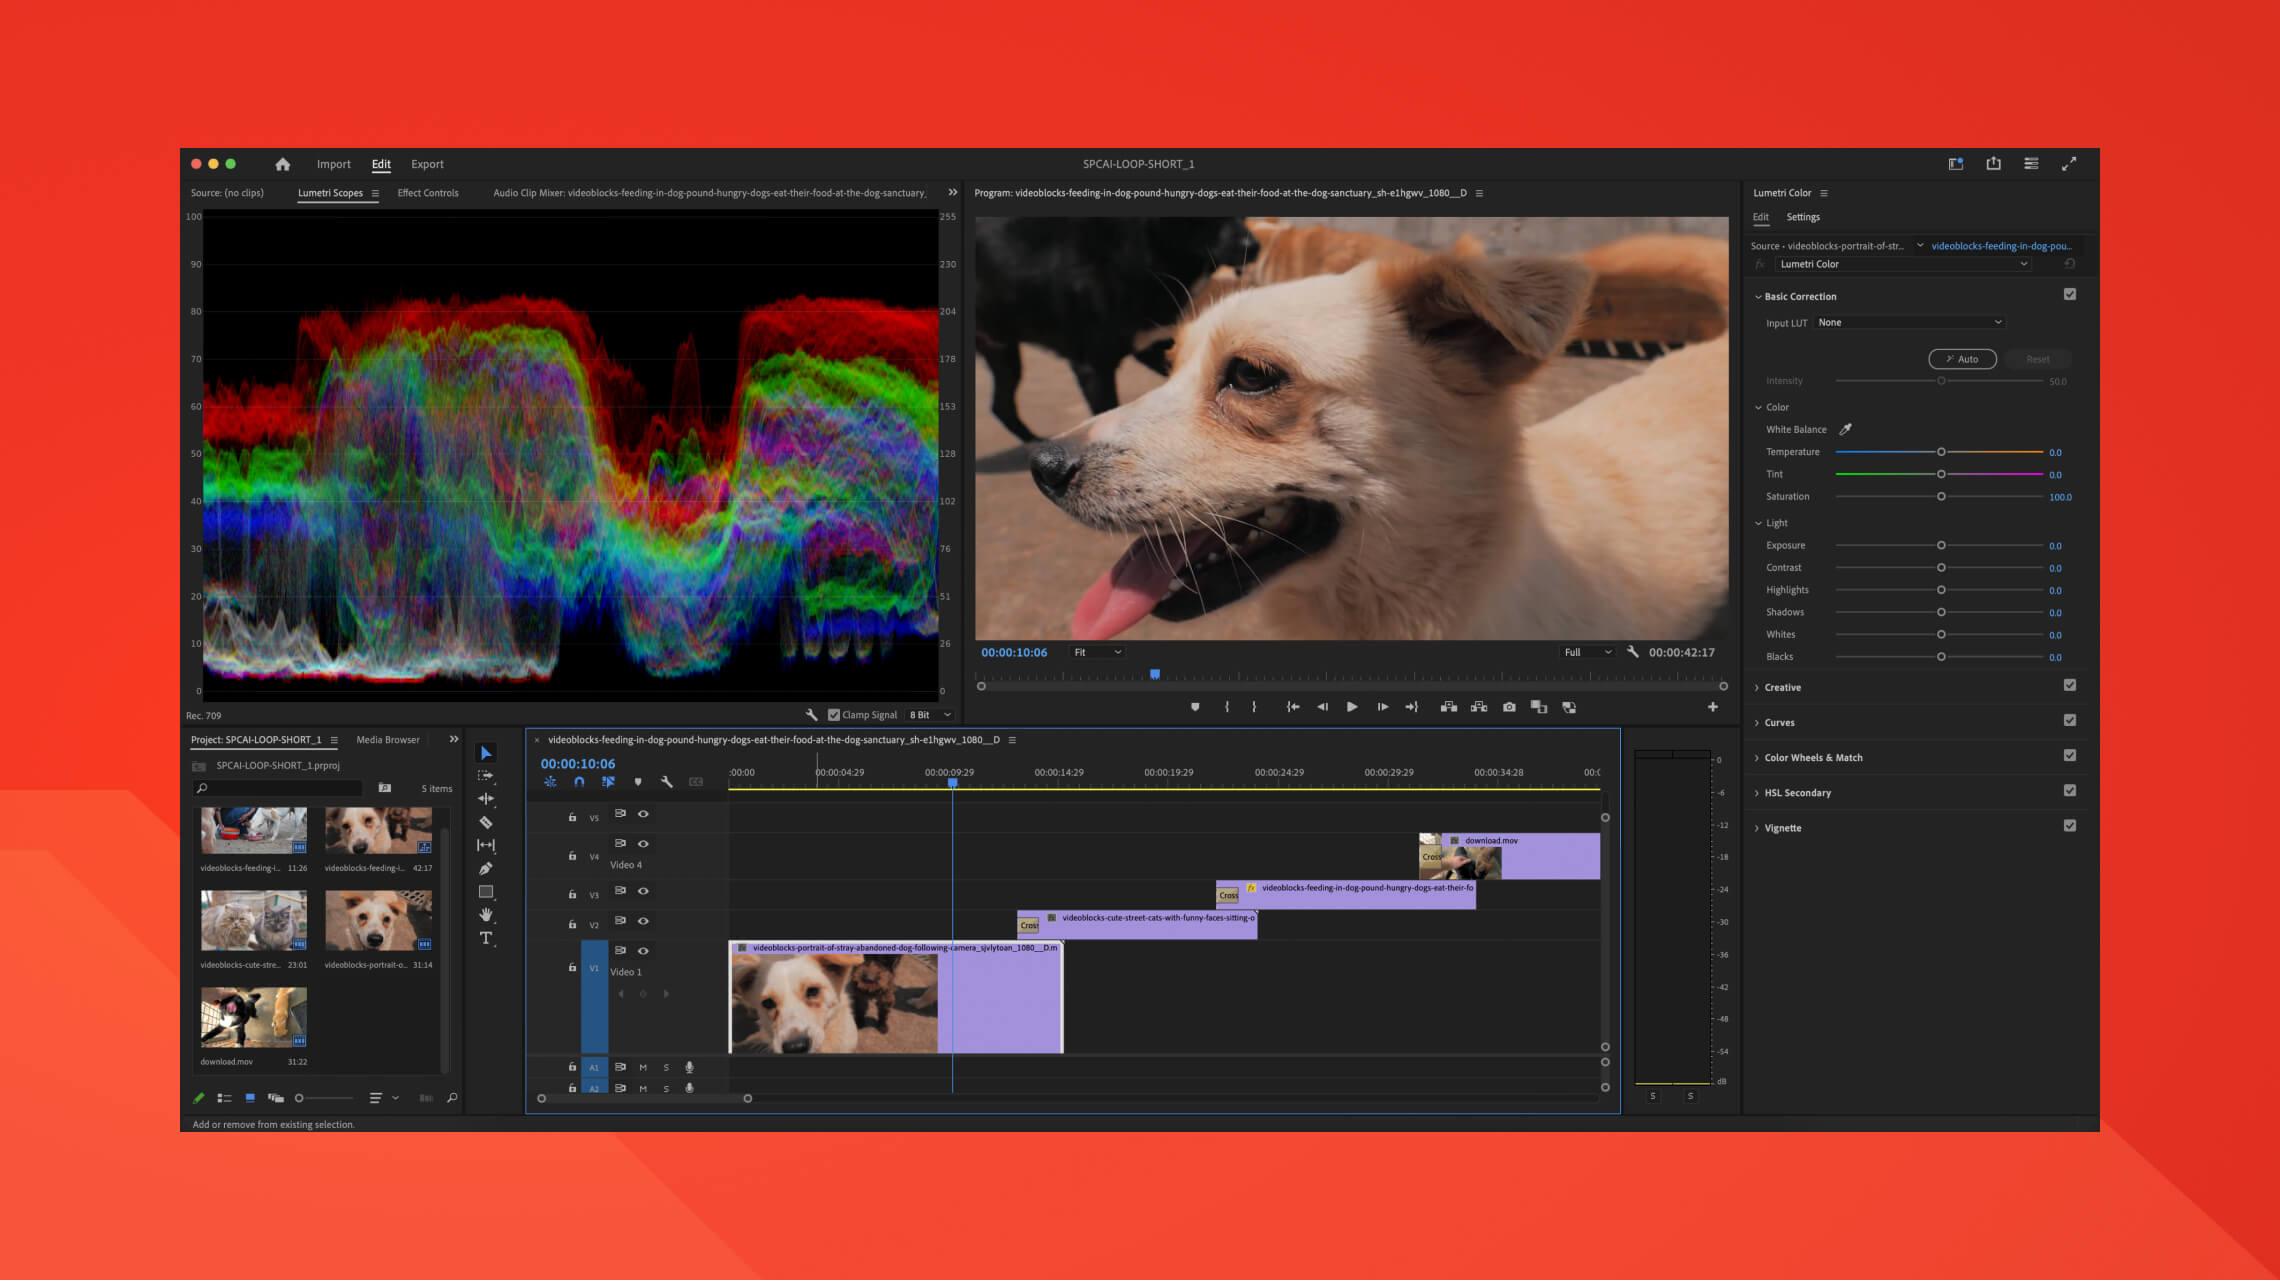Toggle the Clamp Signal checkbox

point(834,715)
